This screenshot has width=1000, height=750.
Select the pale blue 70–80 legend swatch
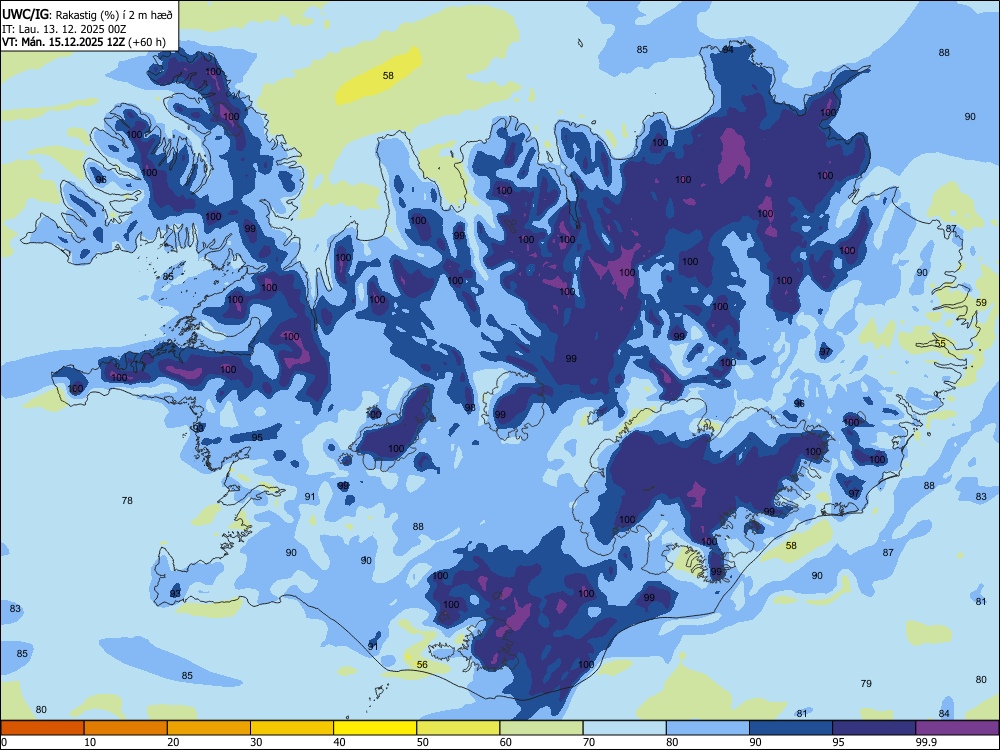point(625,728)
